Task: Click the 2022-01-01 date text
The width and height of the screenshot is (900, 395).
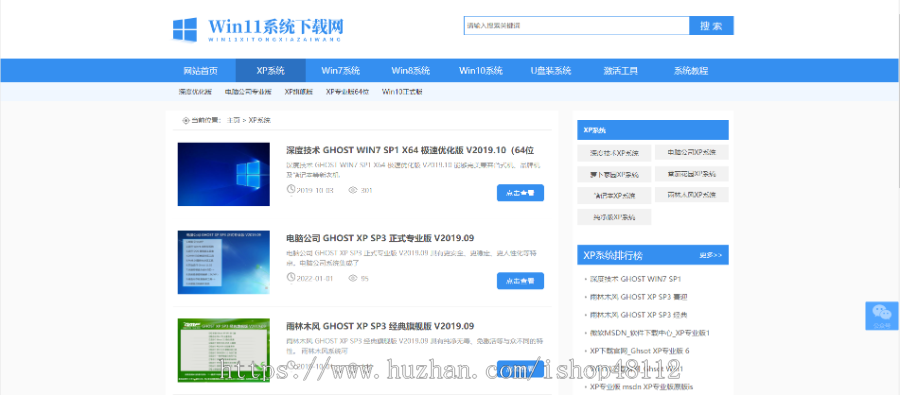Action: click(x=315, y=279)
